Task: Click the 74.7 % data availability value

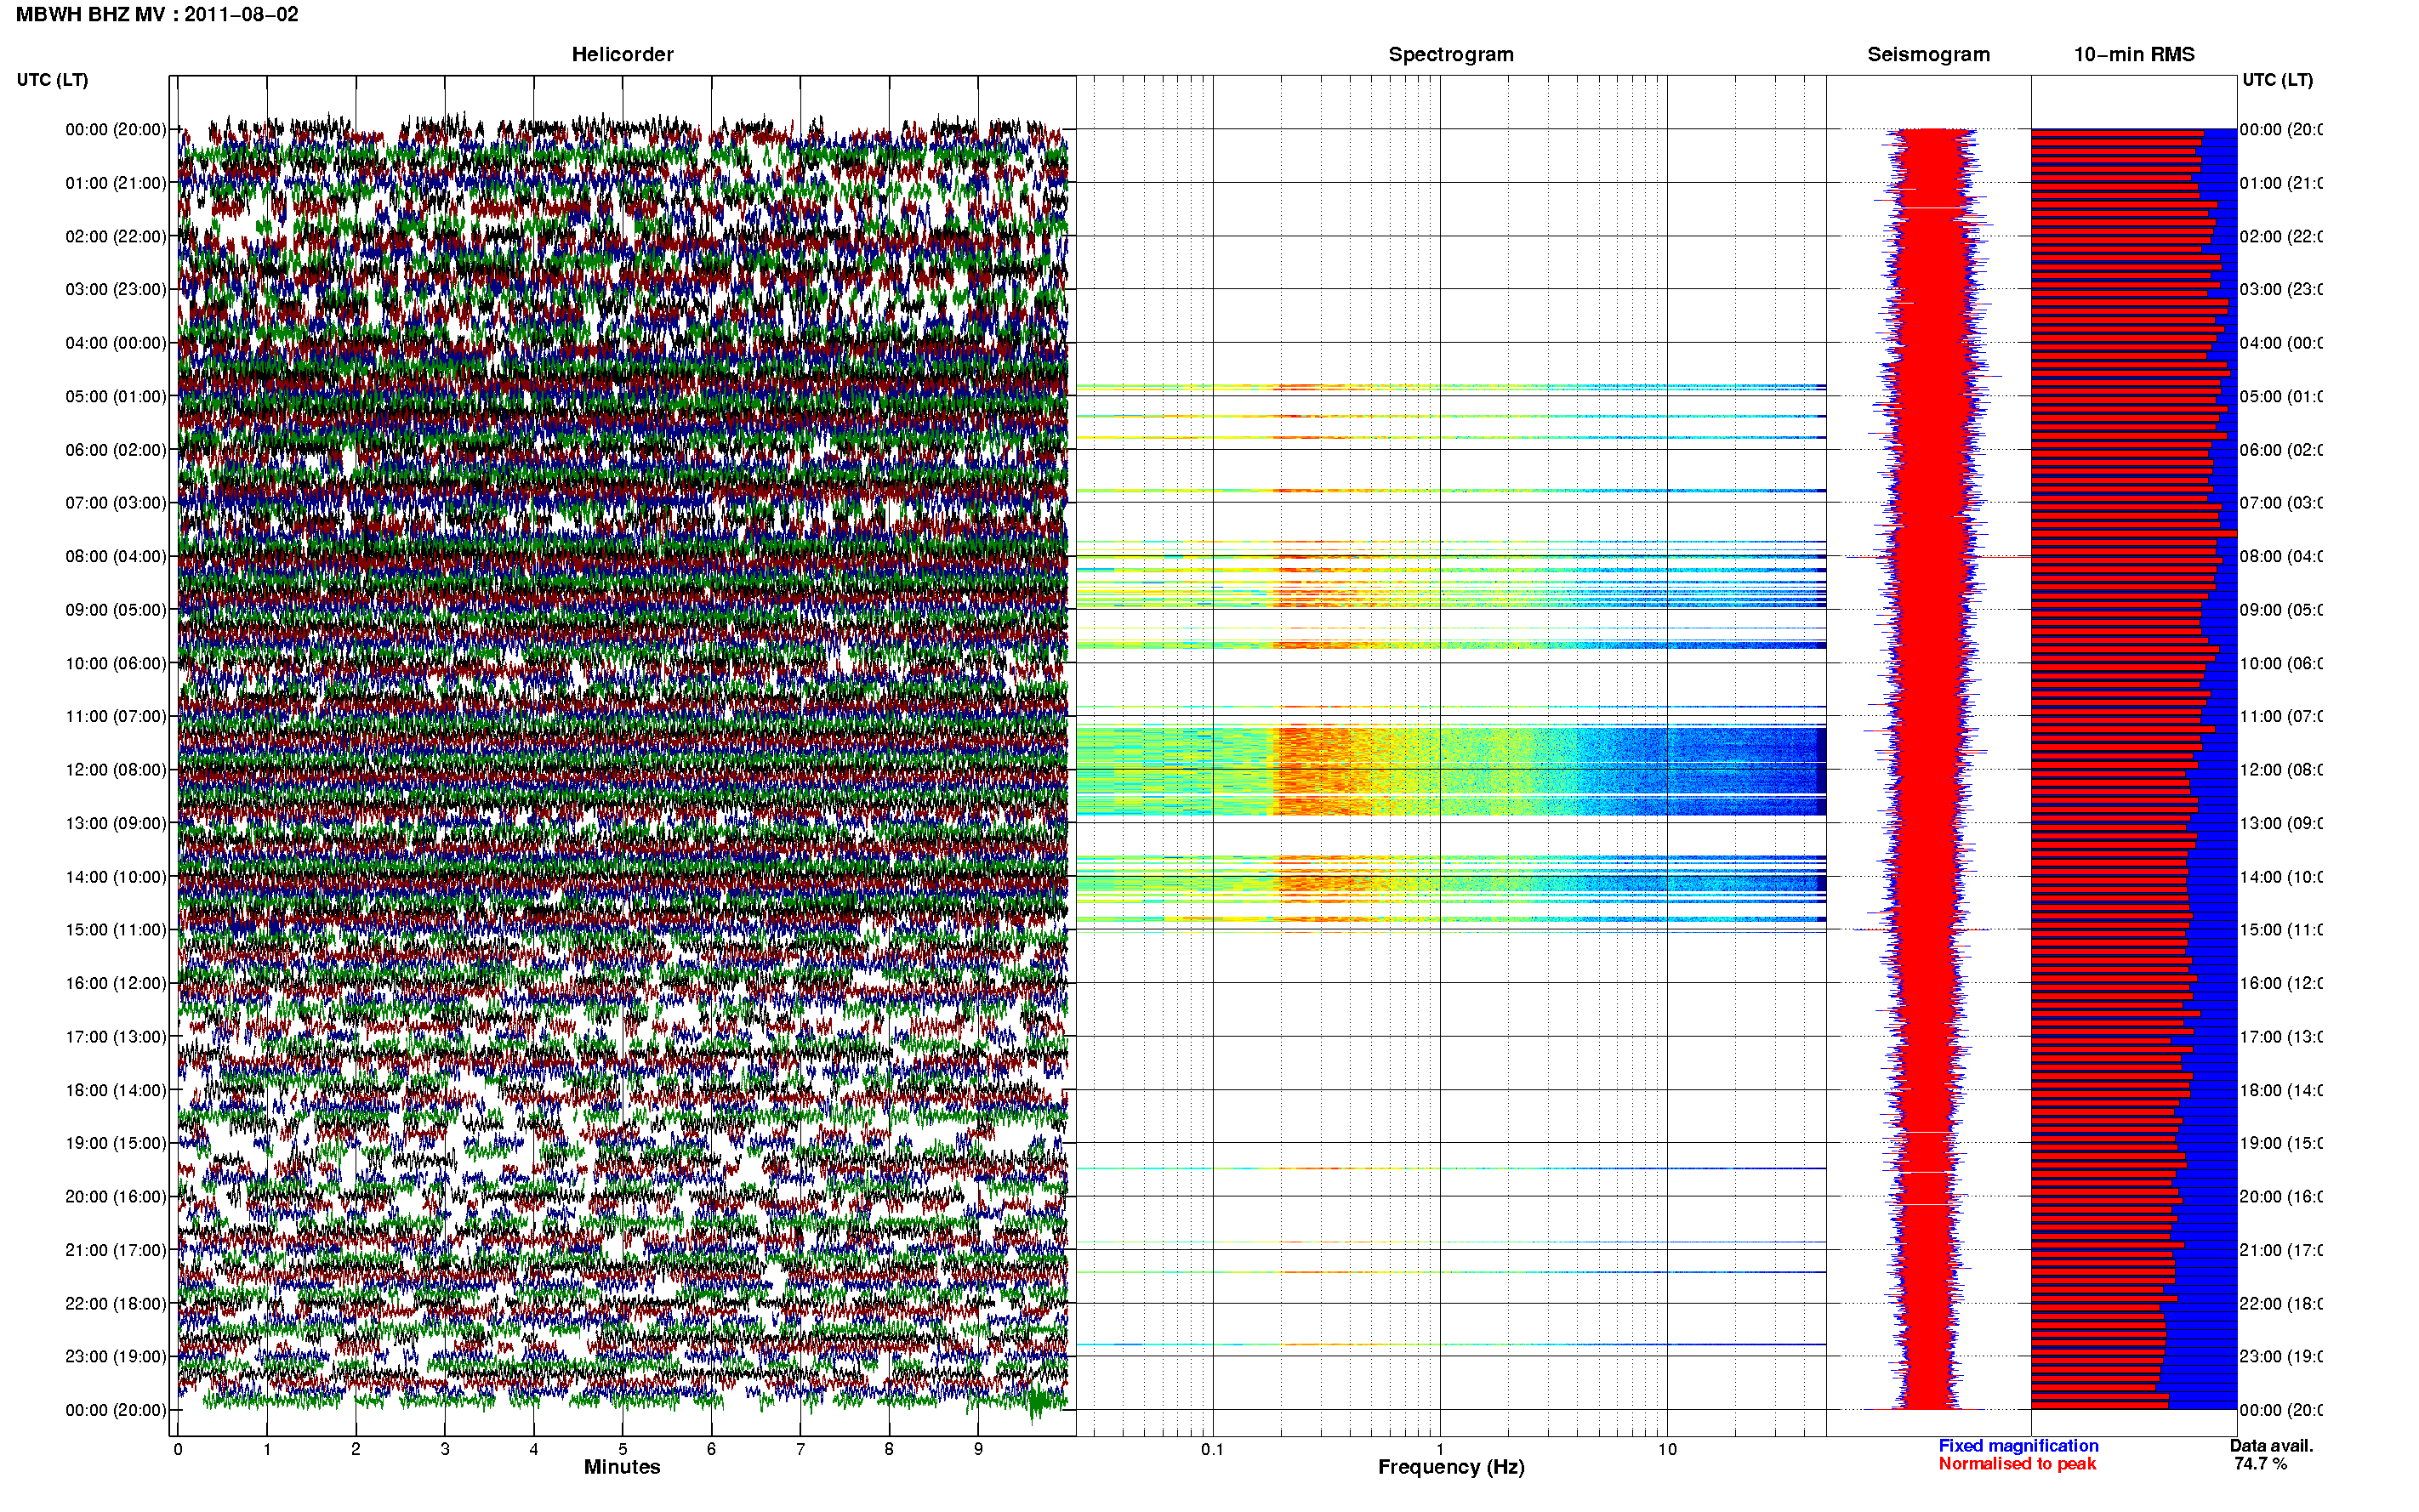Action: click(2260, 1464)
